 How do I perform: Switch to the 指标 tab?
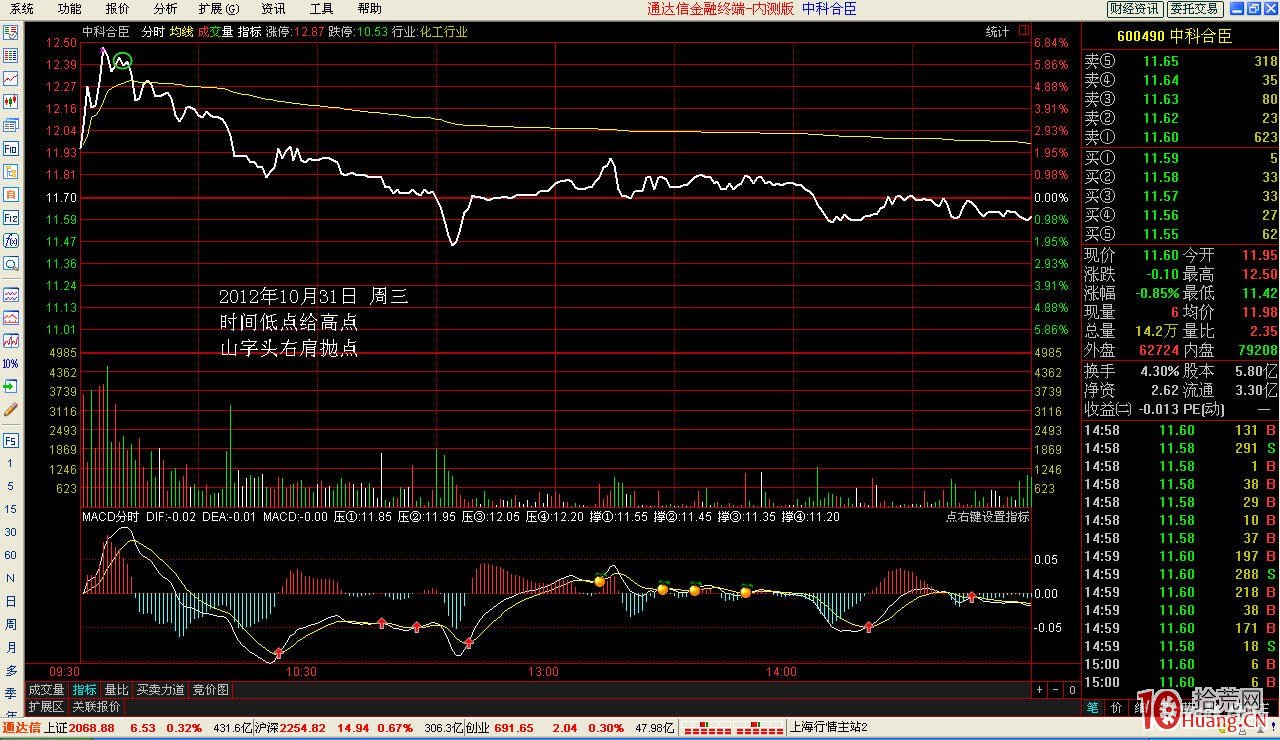85,690
